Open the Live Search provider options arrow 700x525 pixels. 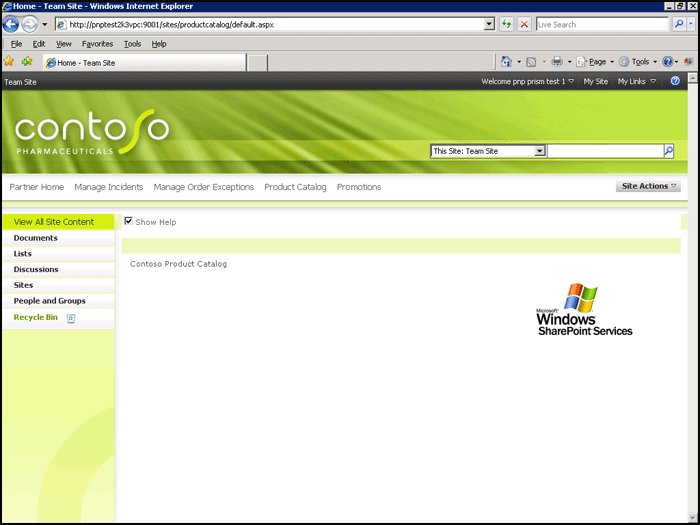pos(691,25)
